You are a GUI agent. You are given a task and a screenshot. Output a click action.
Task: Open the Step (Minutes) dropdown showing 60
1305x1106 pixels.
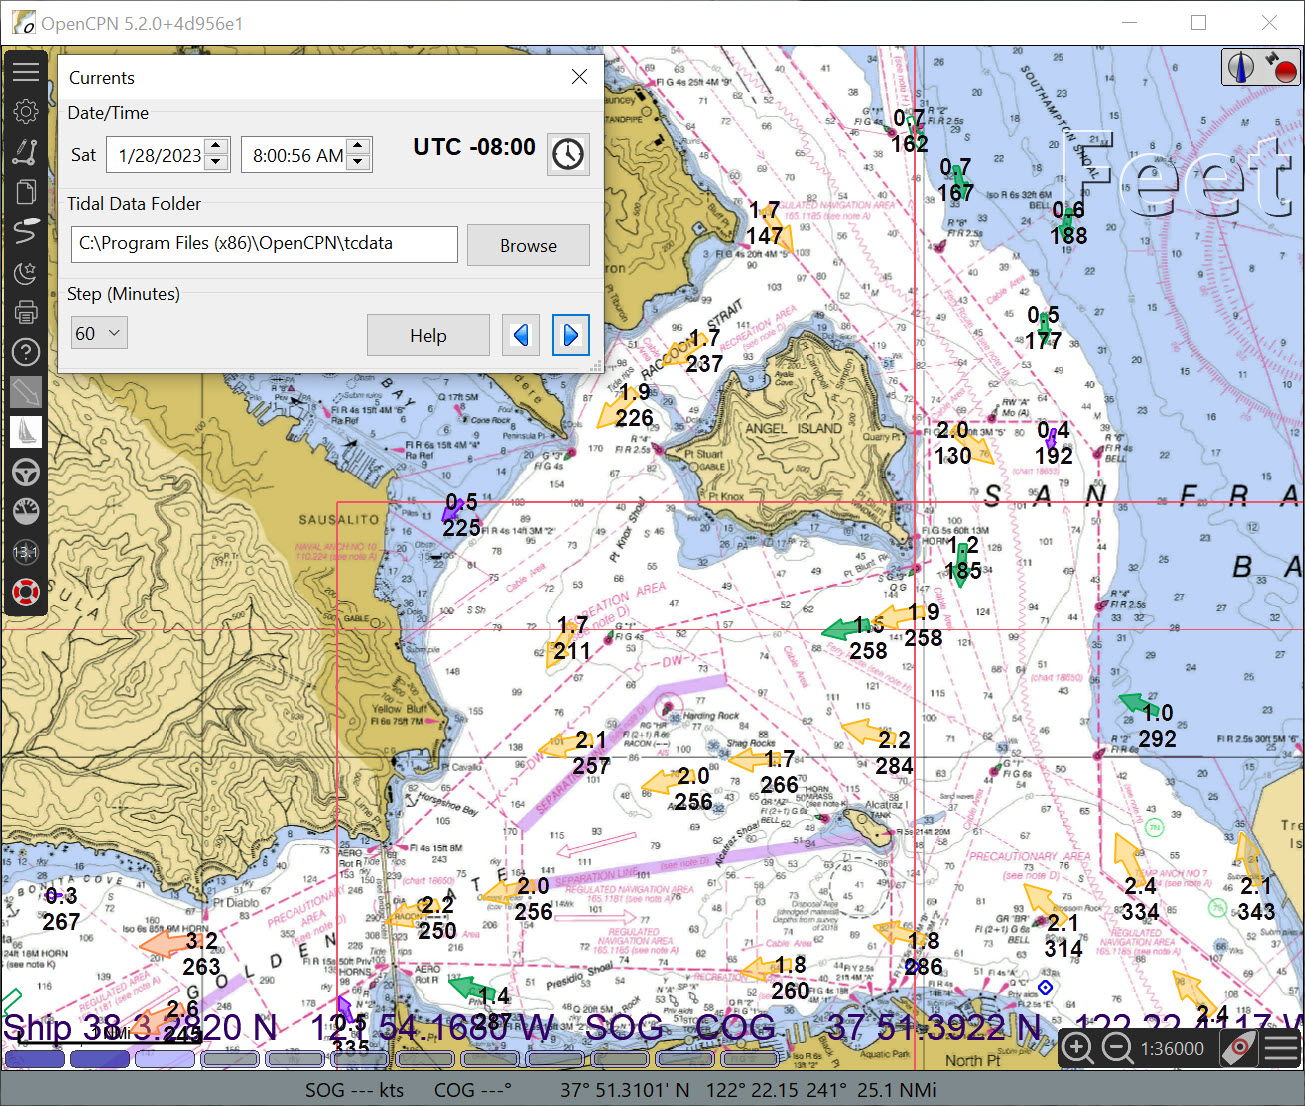pyautogui.click(x=99, y=333)
